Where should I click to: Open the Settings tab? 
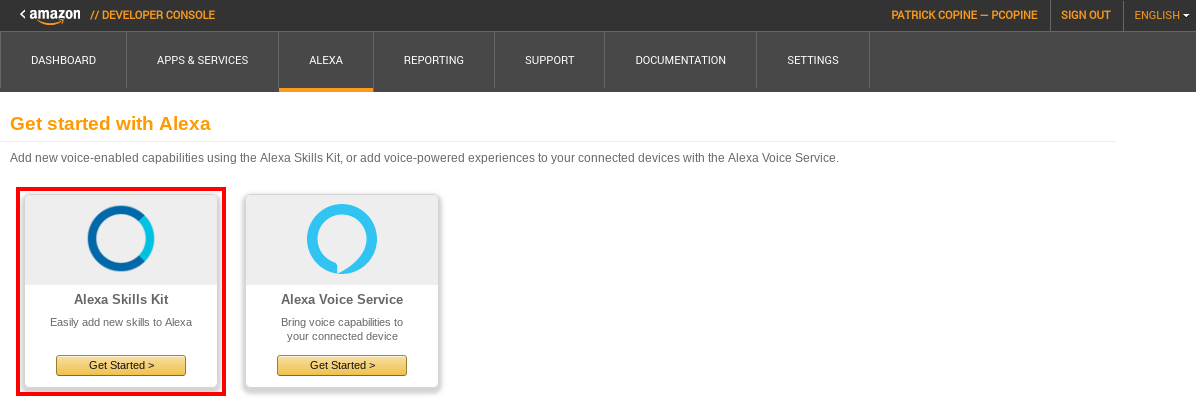tap(813, 60)
